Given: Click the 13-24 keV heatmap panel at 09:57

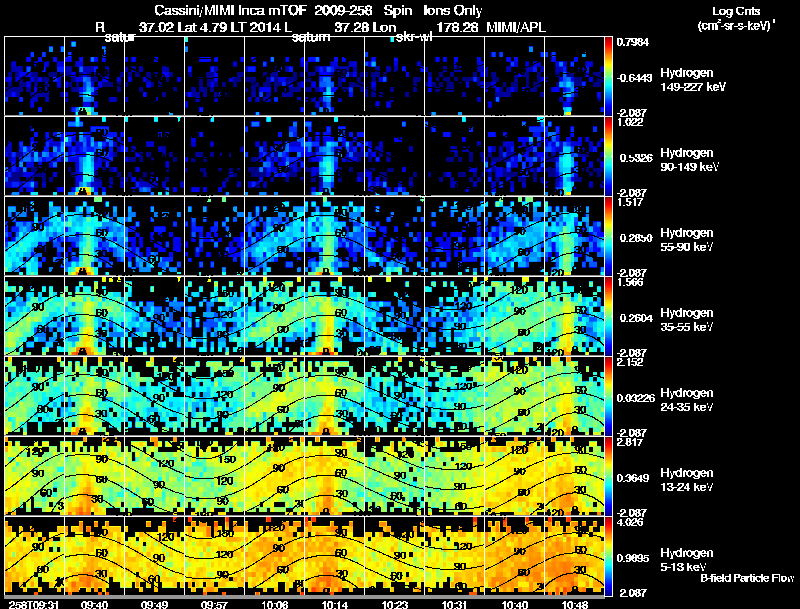Looking at the screenshot, I should coord(214,476).
